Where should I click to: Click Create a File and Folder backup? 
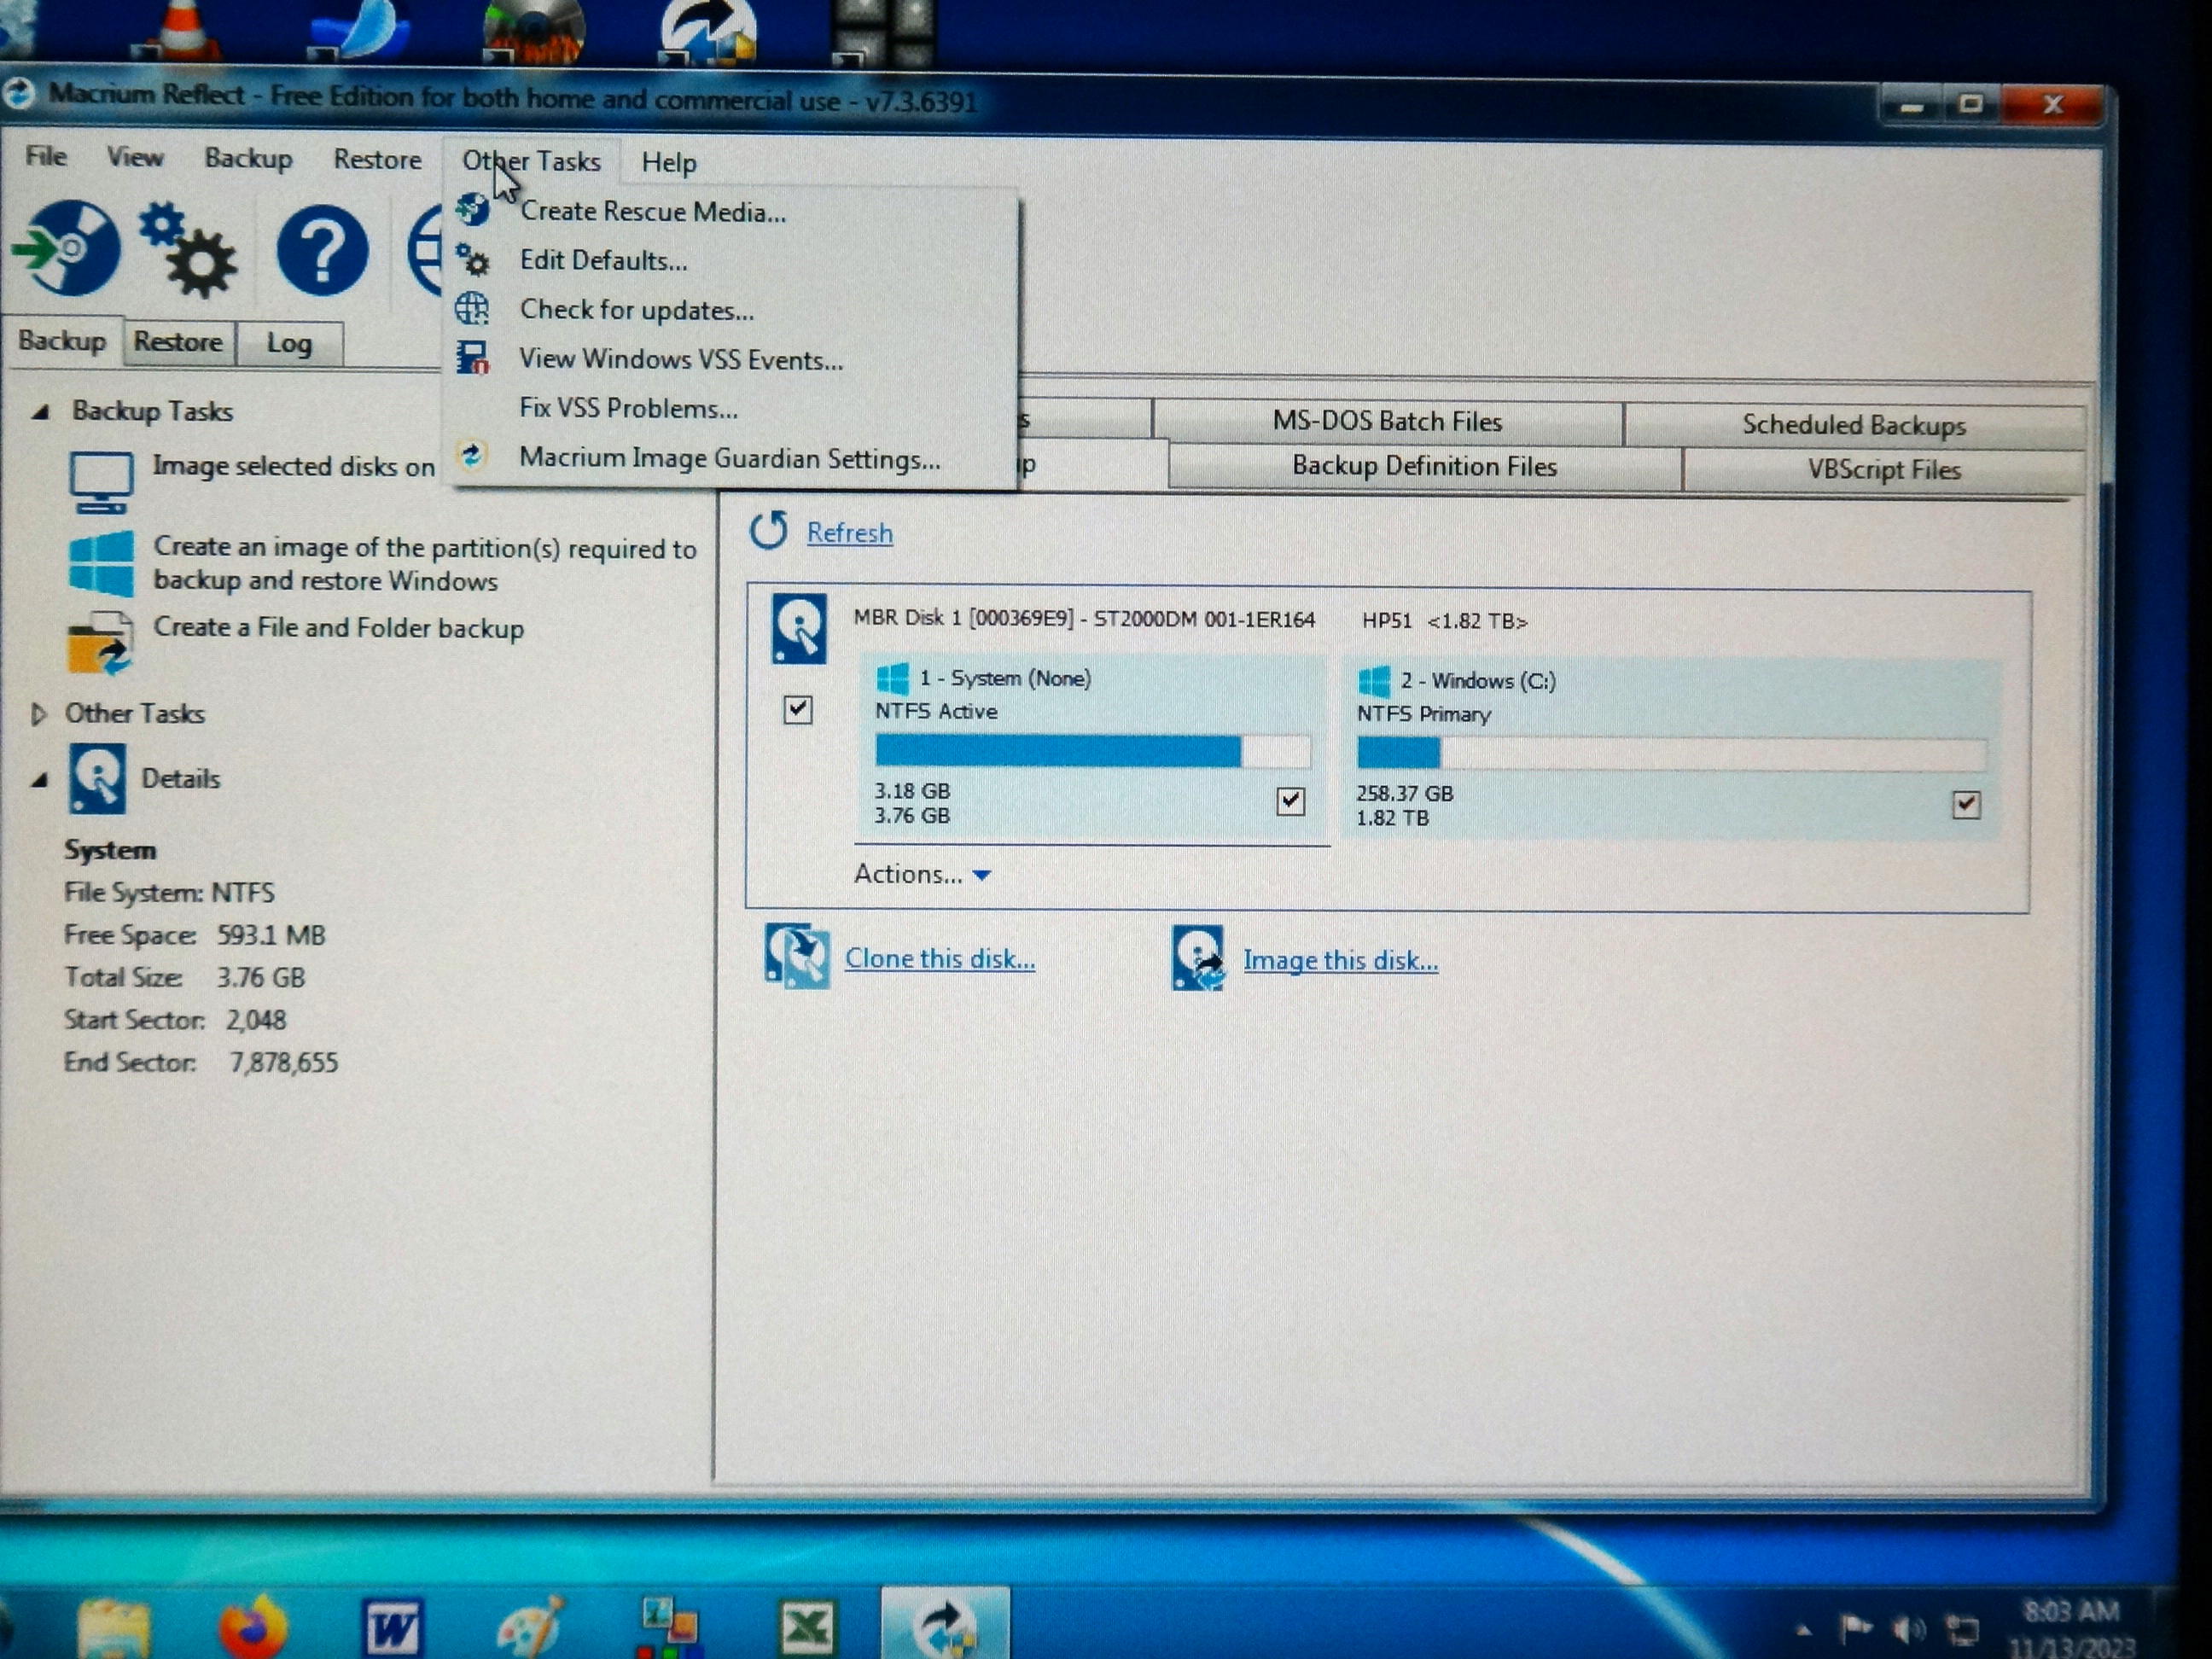(338, 628)
